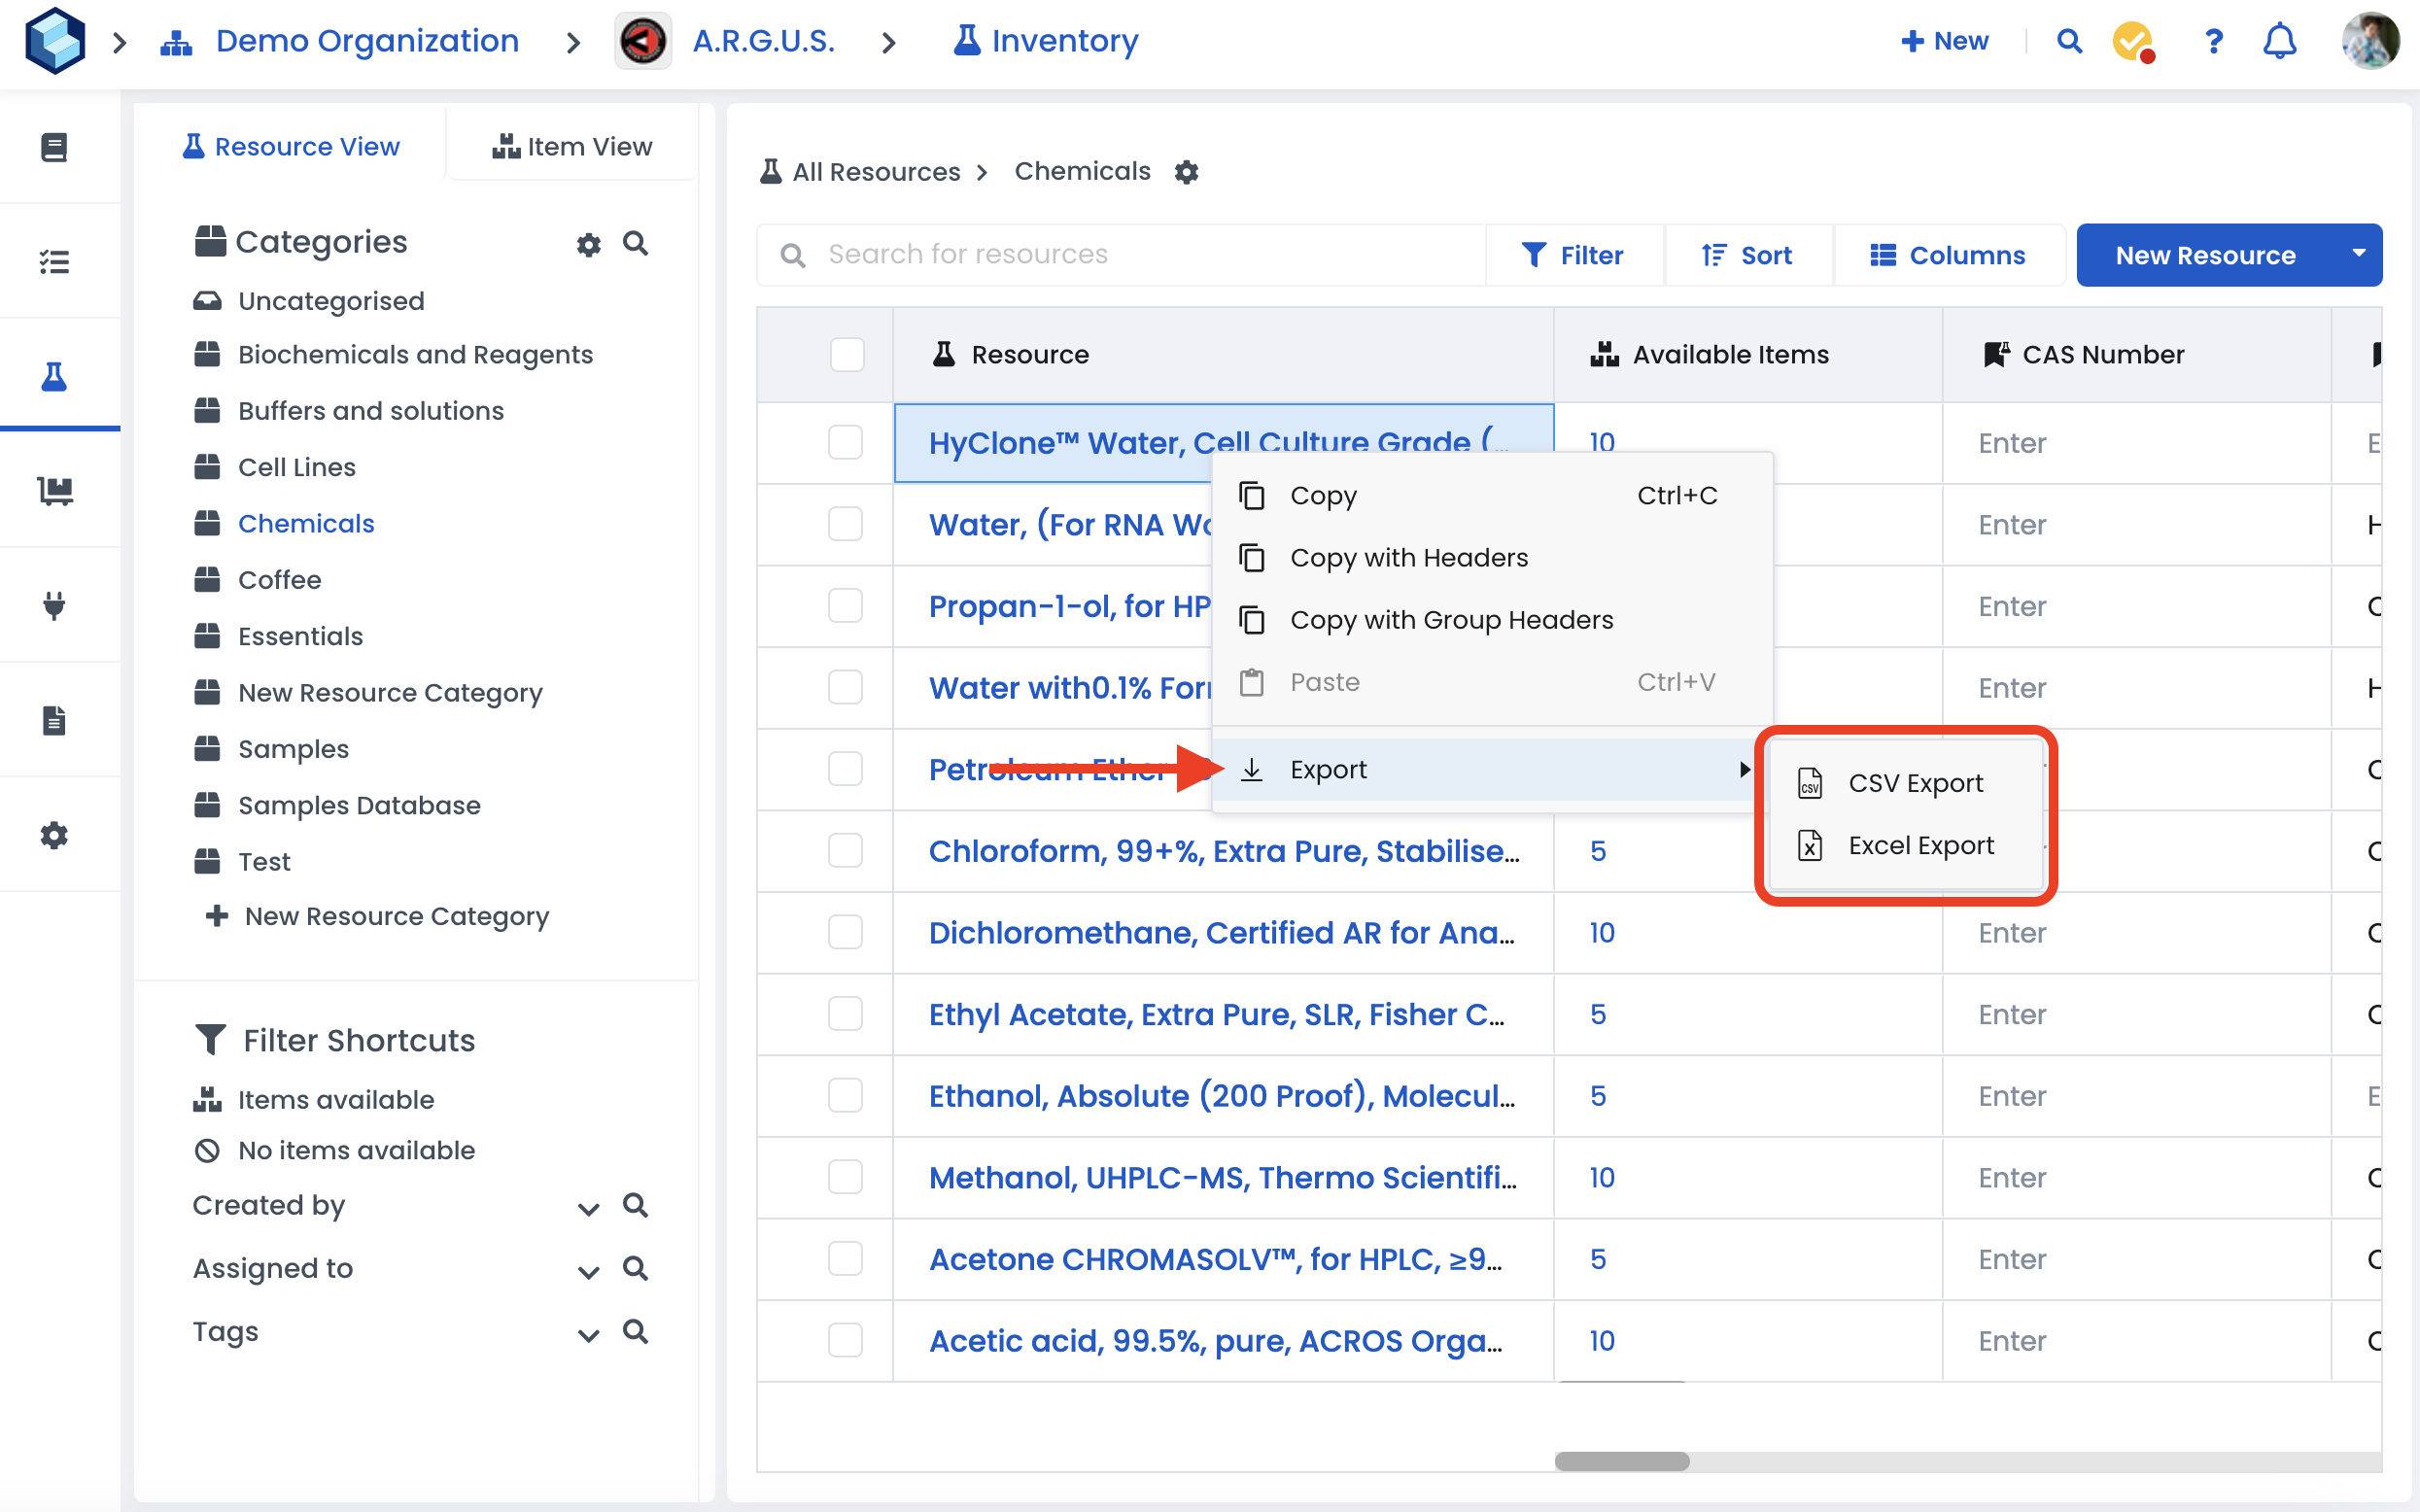Open the settings gear in left sidebar

tap(55, 835)
